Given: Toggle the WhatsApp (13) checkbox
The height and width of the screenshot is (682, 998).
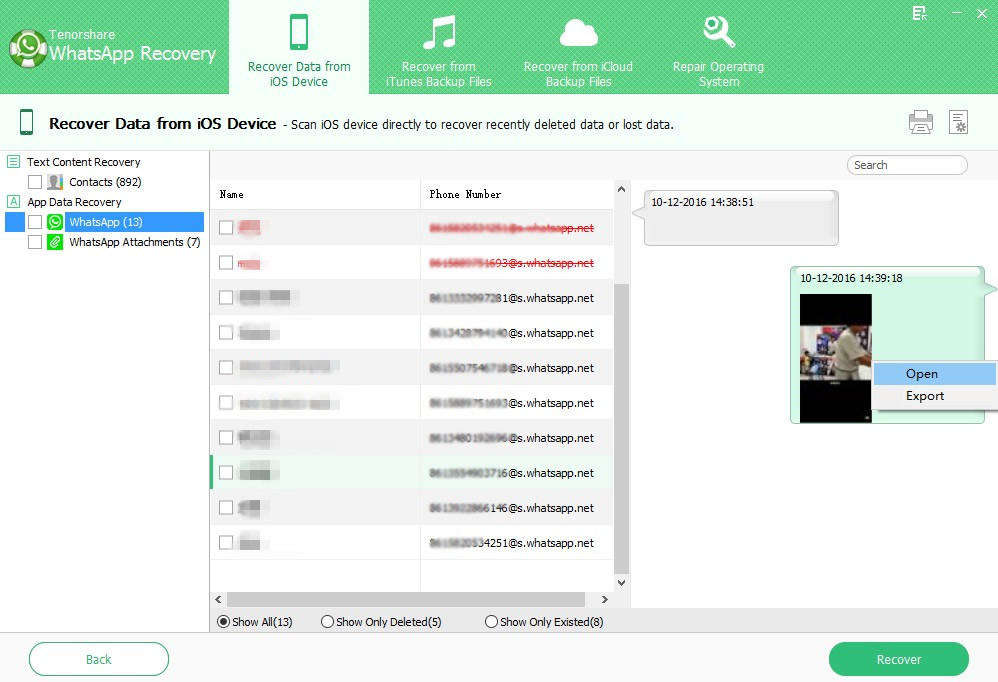Looking at the screenshot, I should click(x=35, y=222).
